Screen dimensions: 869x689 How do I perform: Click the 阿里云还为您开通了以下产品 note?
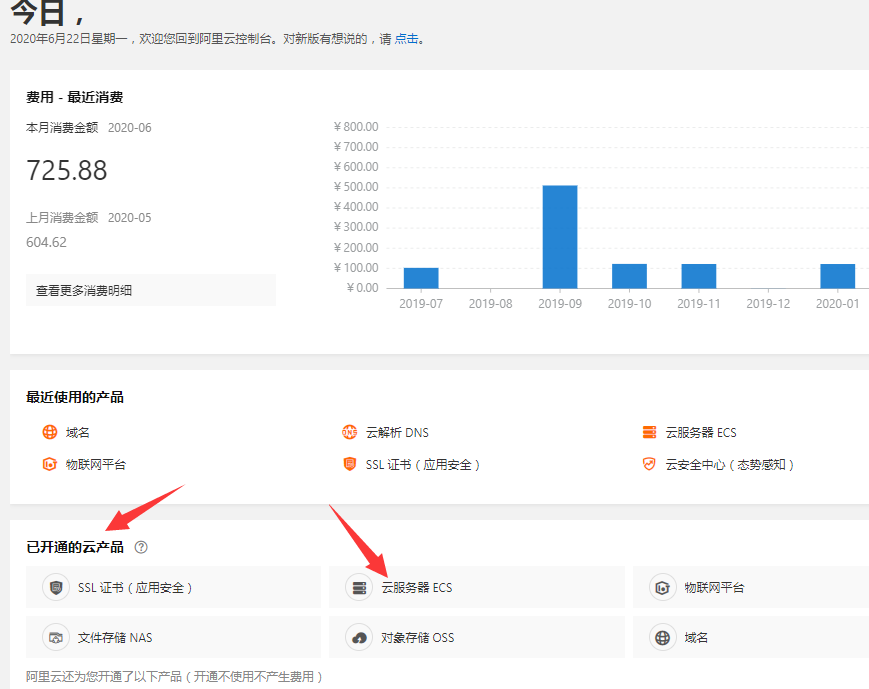point(174,676)
